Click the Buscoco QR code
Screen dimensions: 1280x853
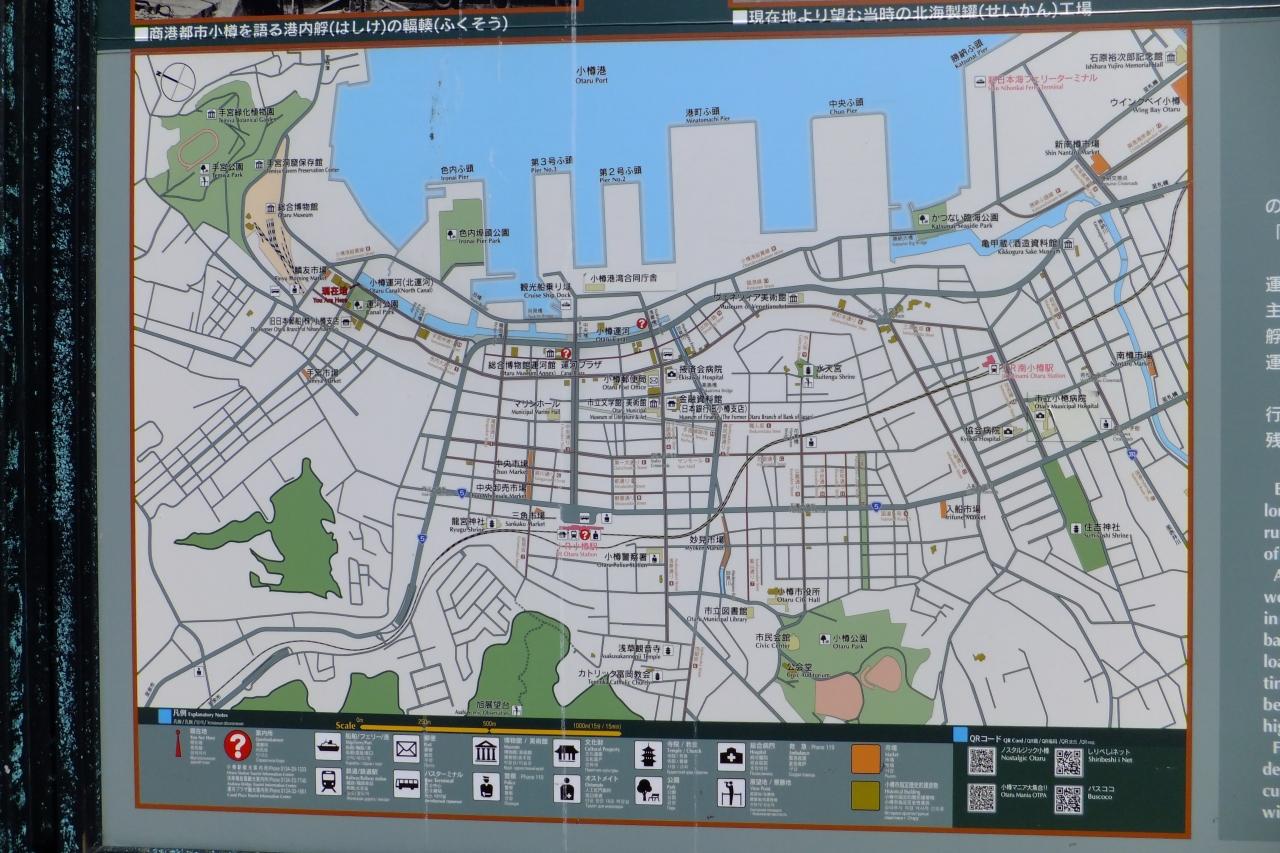[x=1068, y=799]
